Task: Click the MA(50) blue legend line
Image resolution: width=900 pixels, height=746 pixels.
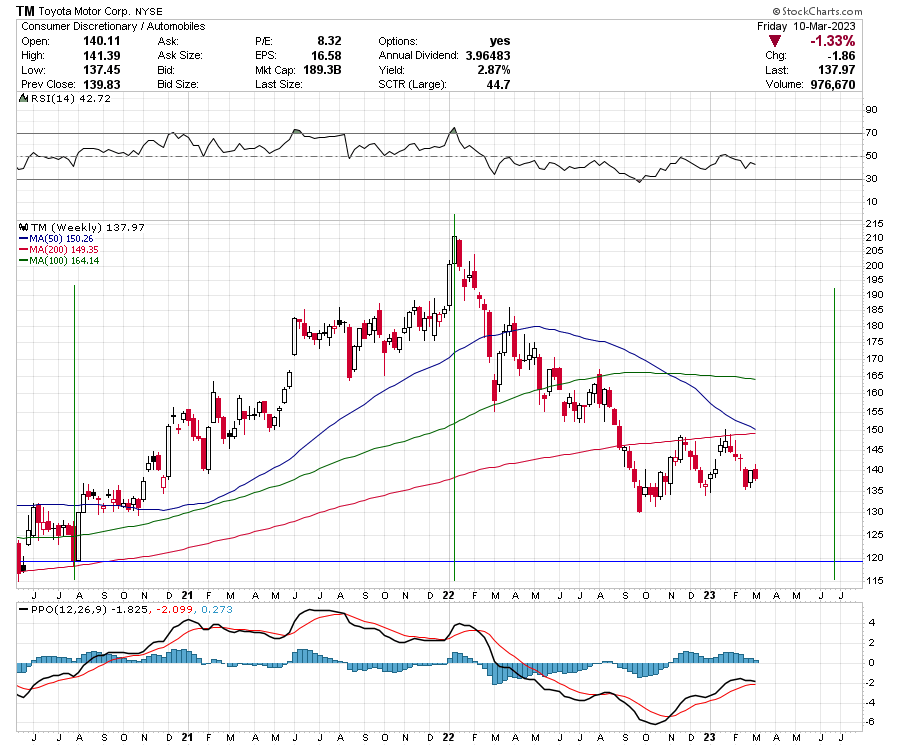Action: coord(24,239)
